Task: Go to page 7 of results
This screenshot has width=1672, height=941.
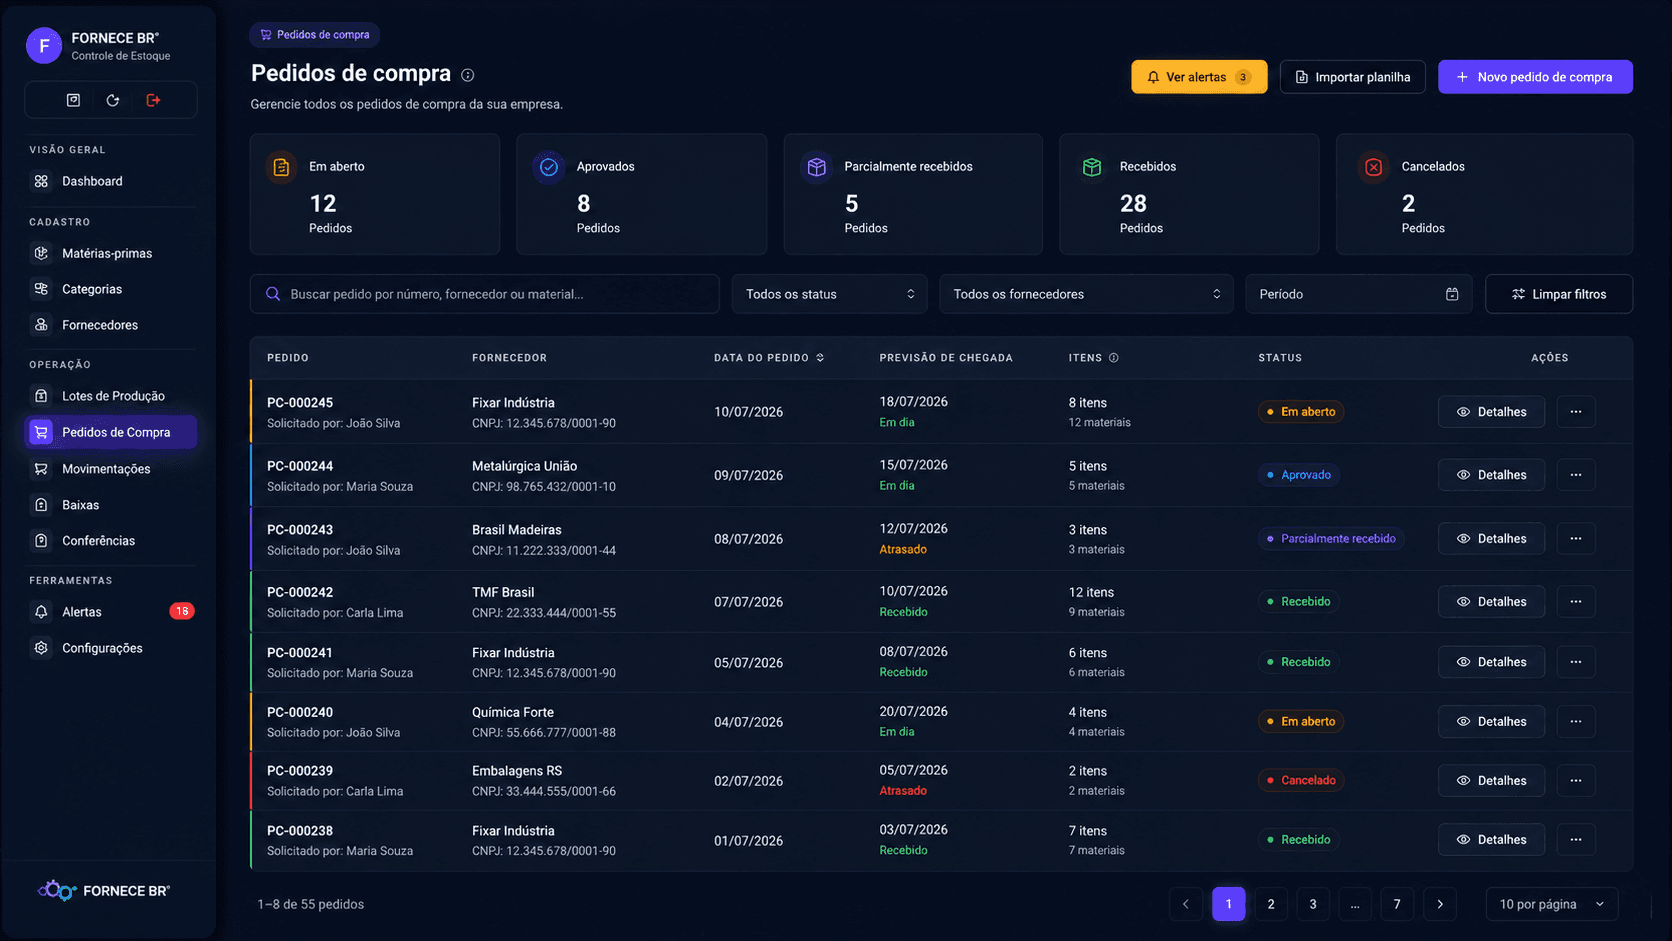Action: [1397, 904]
